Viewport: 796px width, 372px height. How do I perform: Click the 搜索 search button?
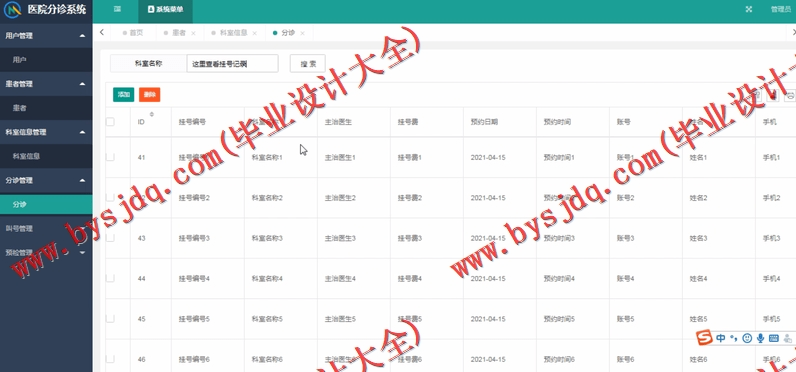coord(308,64)
